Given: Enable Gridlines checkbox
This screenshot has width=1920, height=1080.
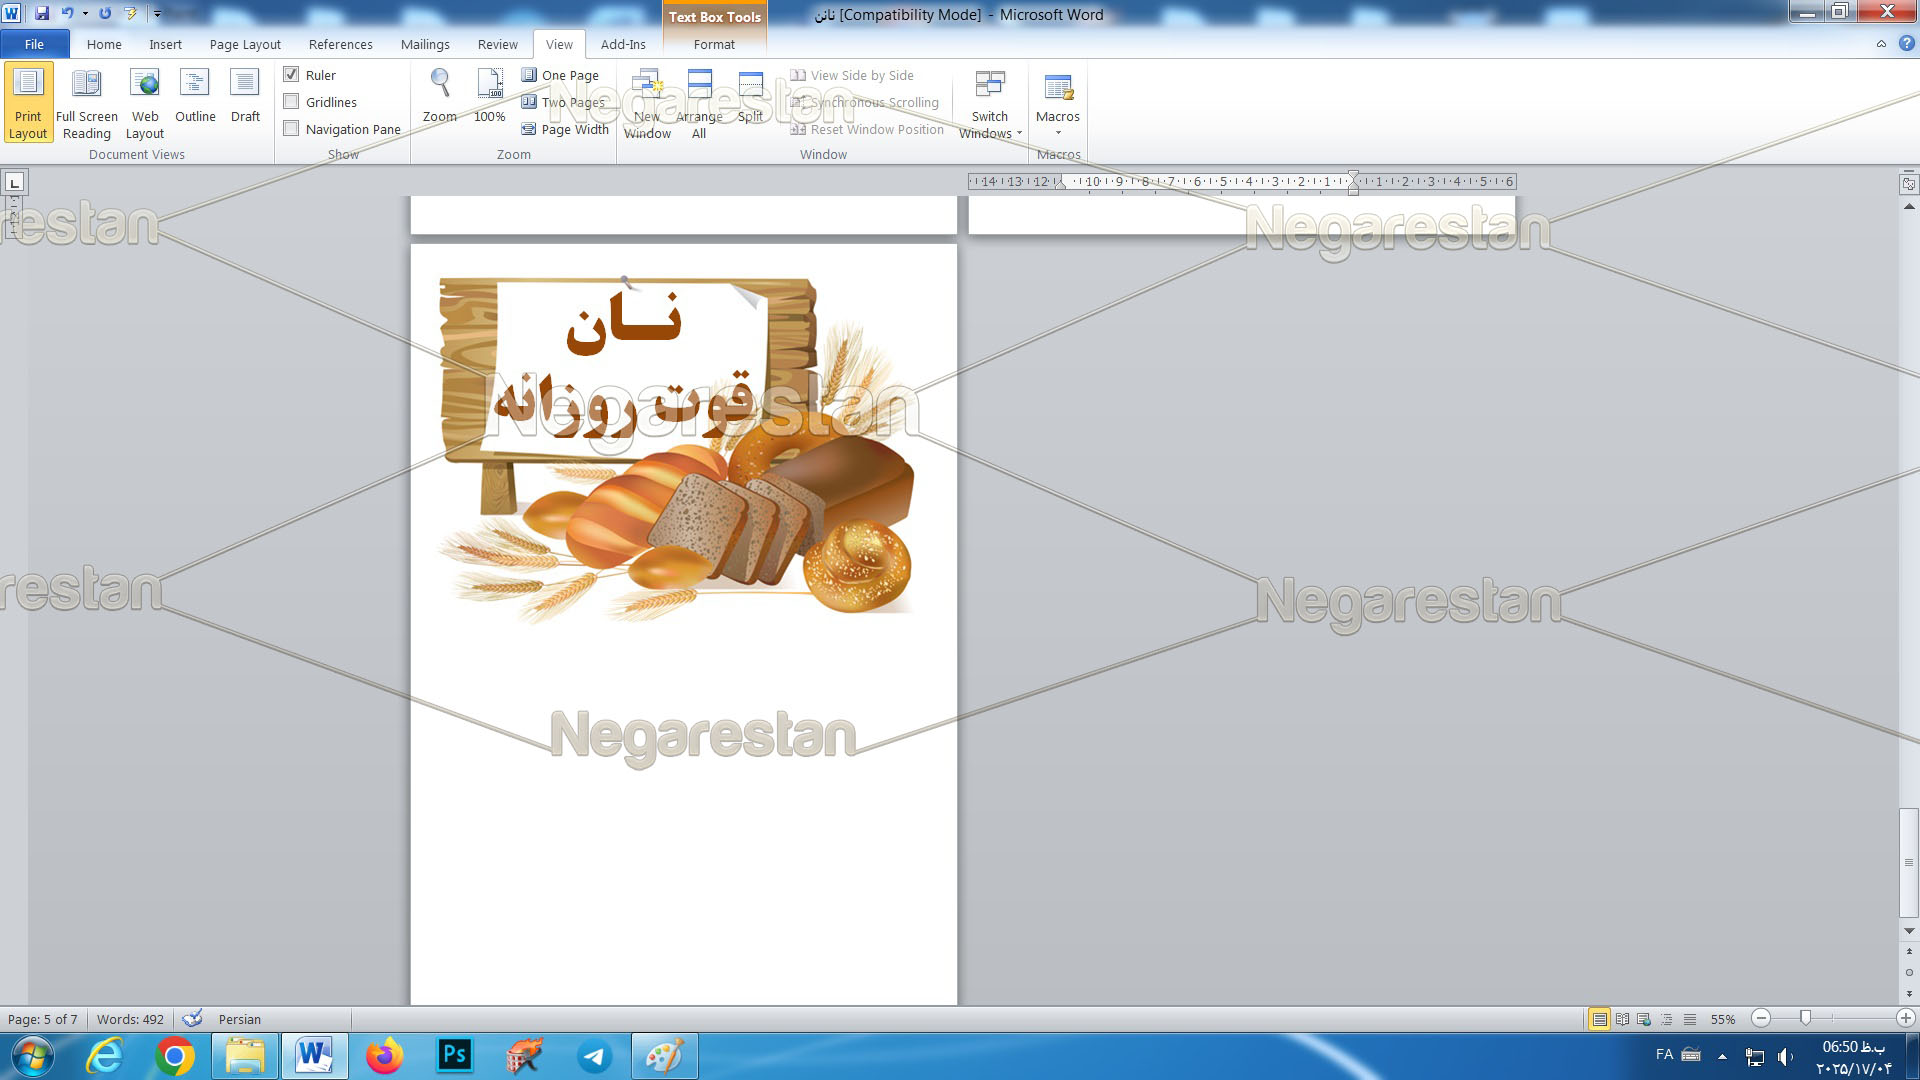Looking at the screenshot, I should (292, 102).
